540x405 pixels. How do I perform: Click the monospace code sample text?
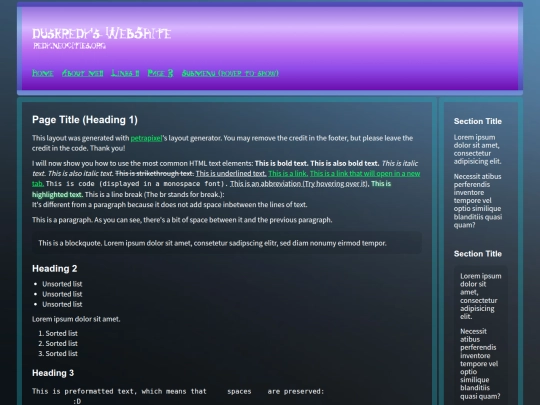click(x=137, y=184)
